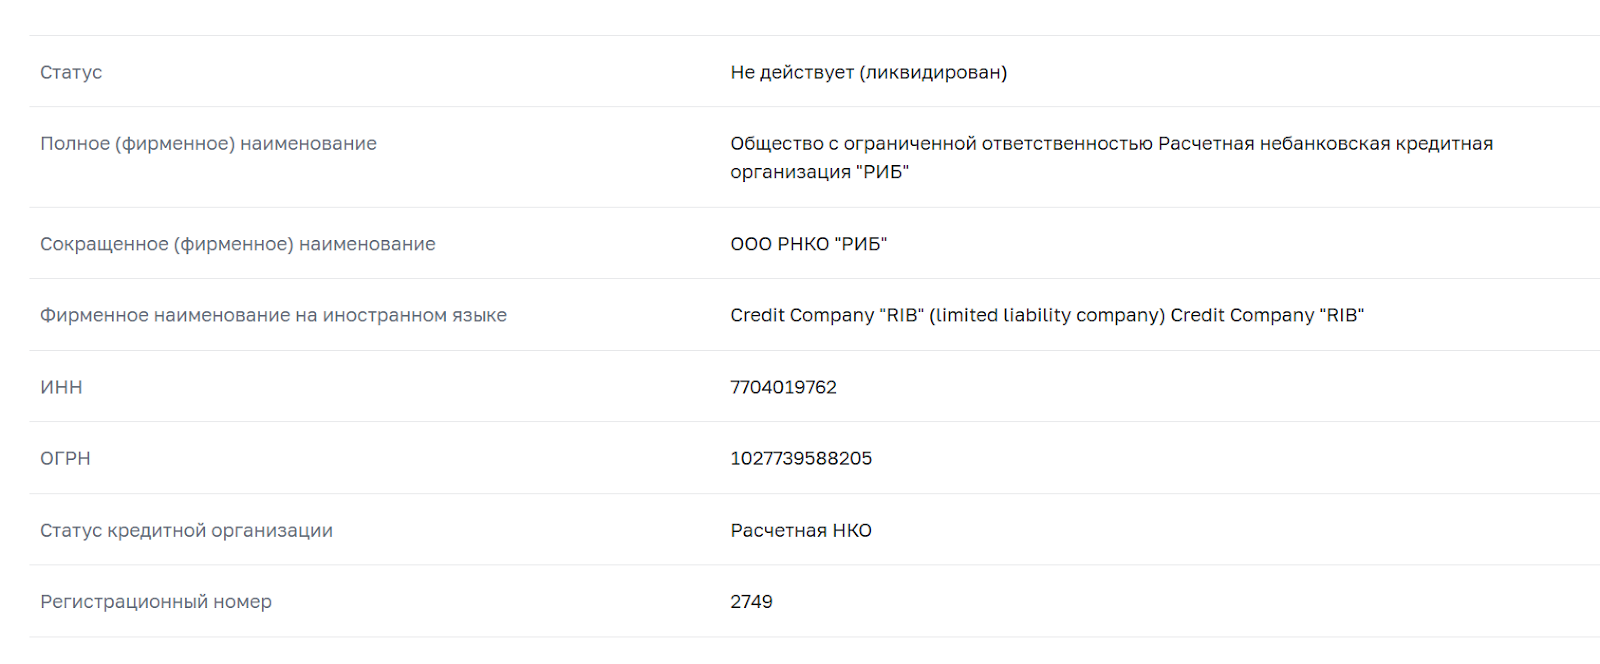Click "Фирменное наименование на иностранном языке" label

pos(273,315)
